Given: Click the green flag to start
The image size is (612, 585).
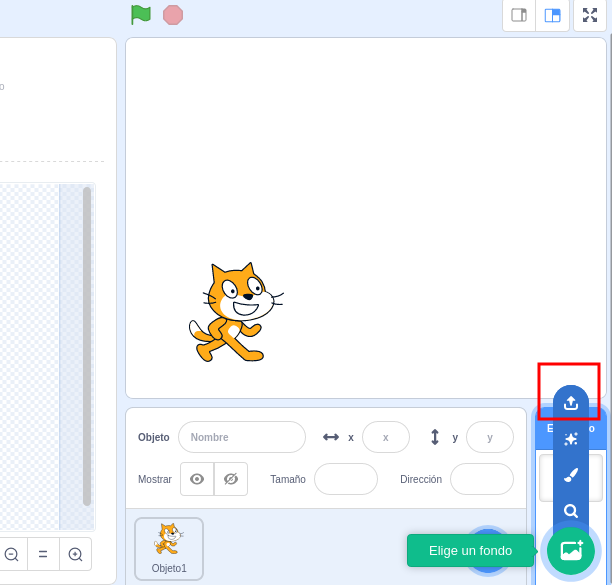Looking at the screenshot, I should pyautogui.click(x=141, y=15).
